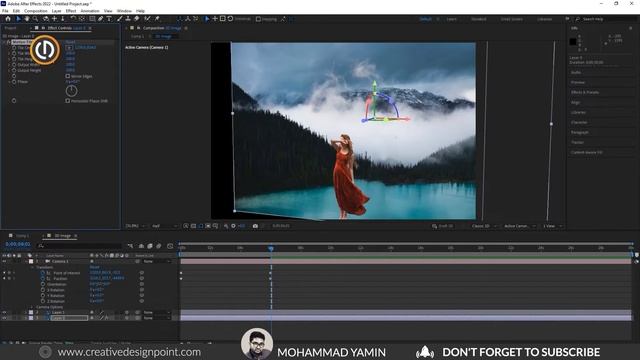Expand Layer 1 properties in timeline
The width and height of the screenshot is (640, 360).
pyautogui.click(x=25, y=312)
